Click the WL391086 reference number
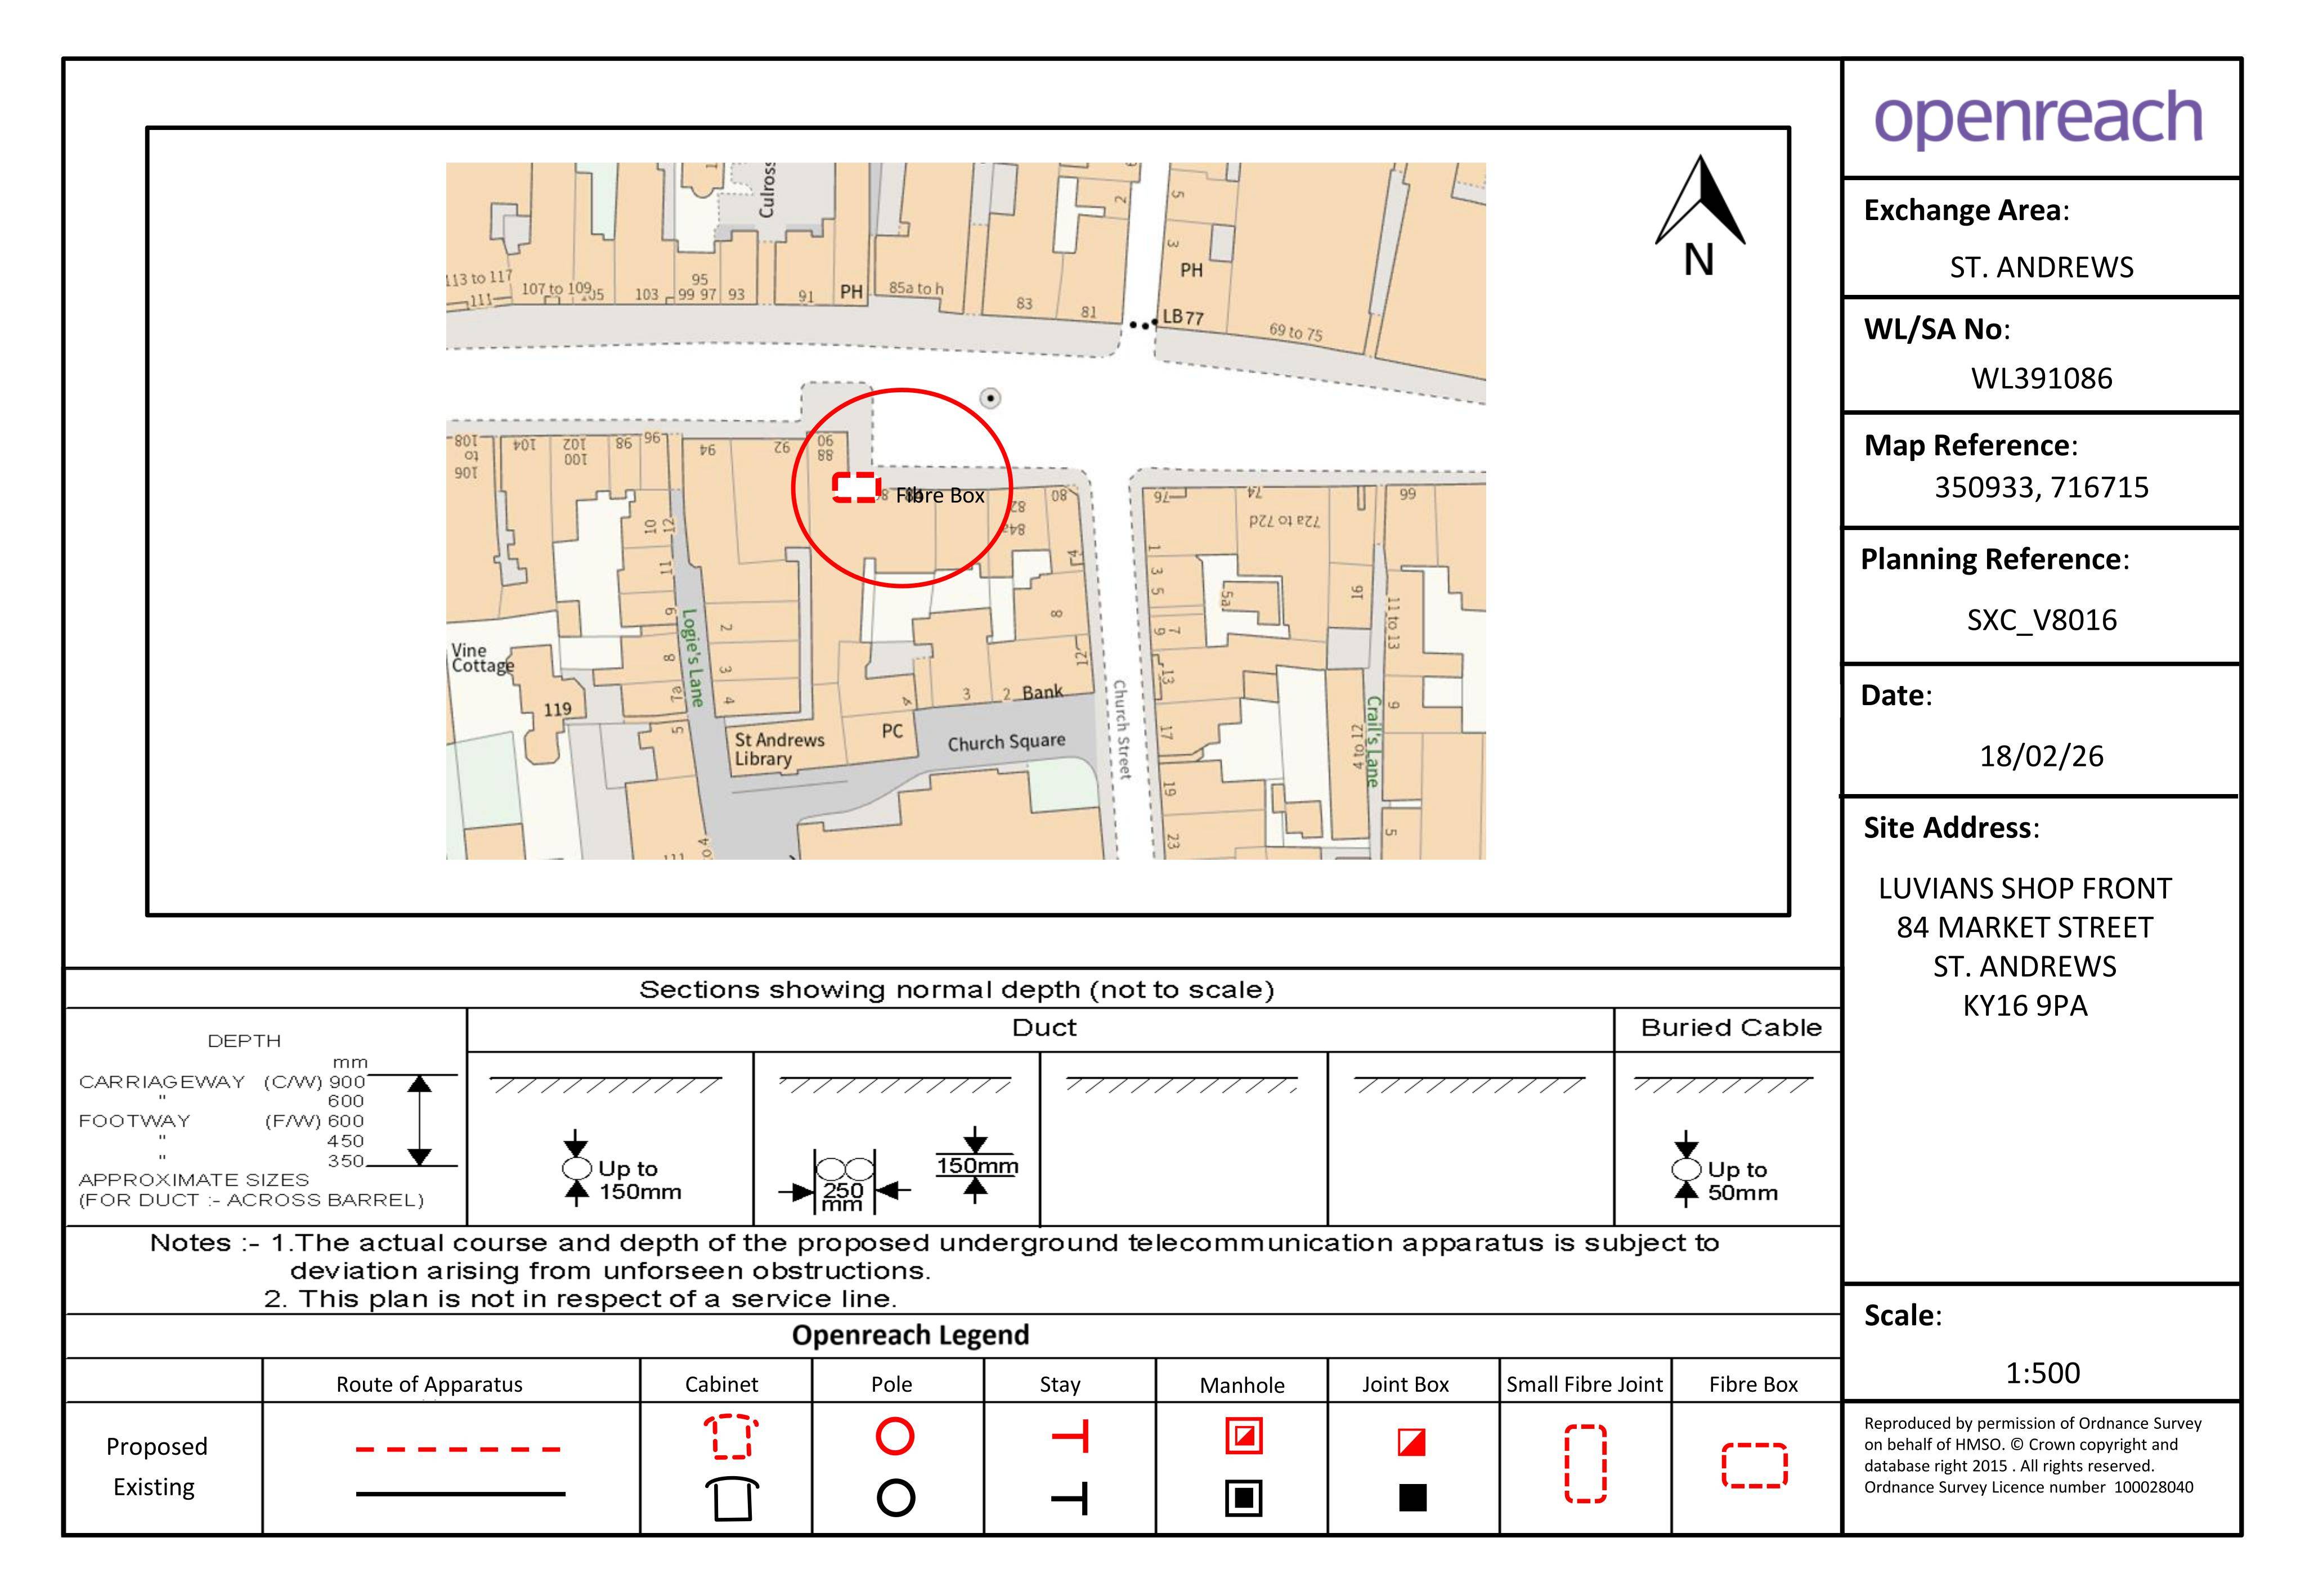Image resolution: width=2305 pixels, height=1596 pixels. click(2041, 378)
